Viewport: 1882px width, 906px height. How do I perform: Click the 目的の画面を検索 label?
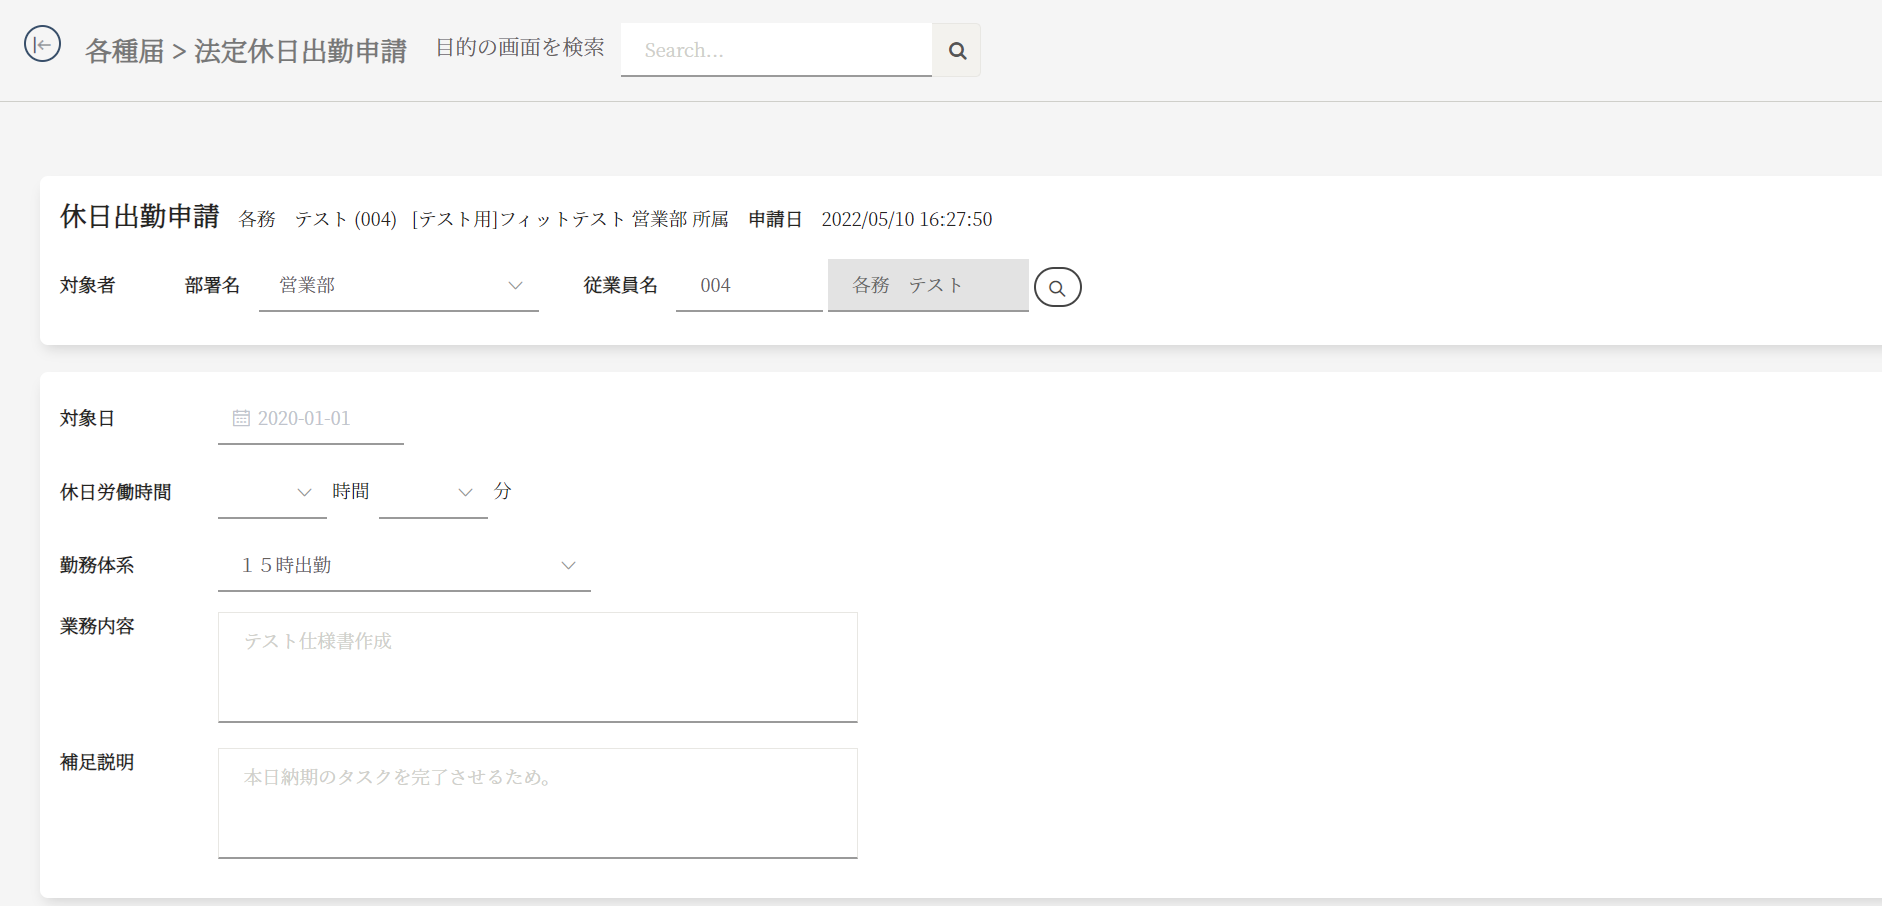pyautogui.click(x=520, y=48)
